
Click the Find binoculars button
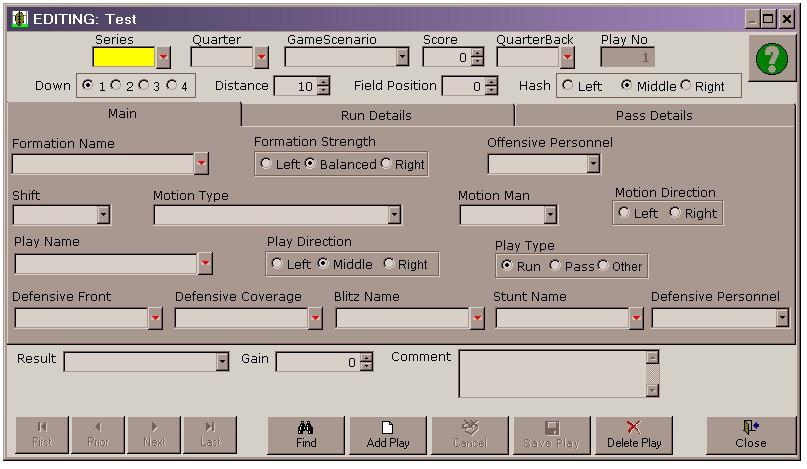306,434
